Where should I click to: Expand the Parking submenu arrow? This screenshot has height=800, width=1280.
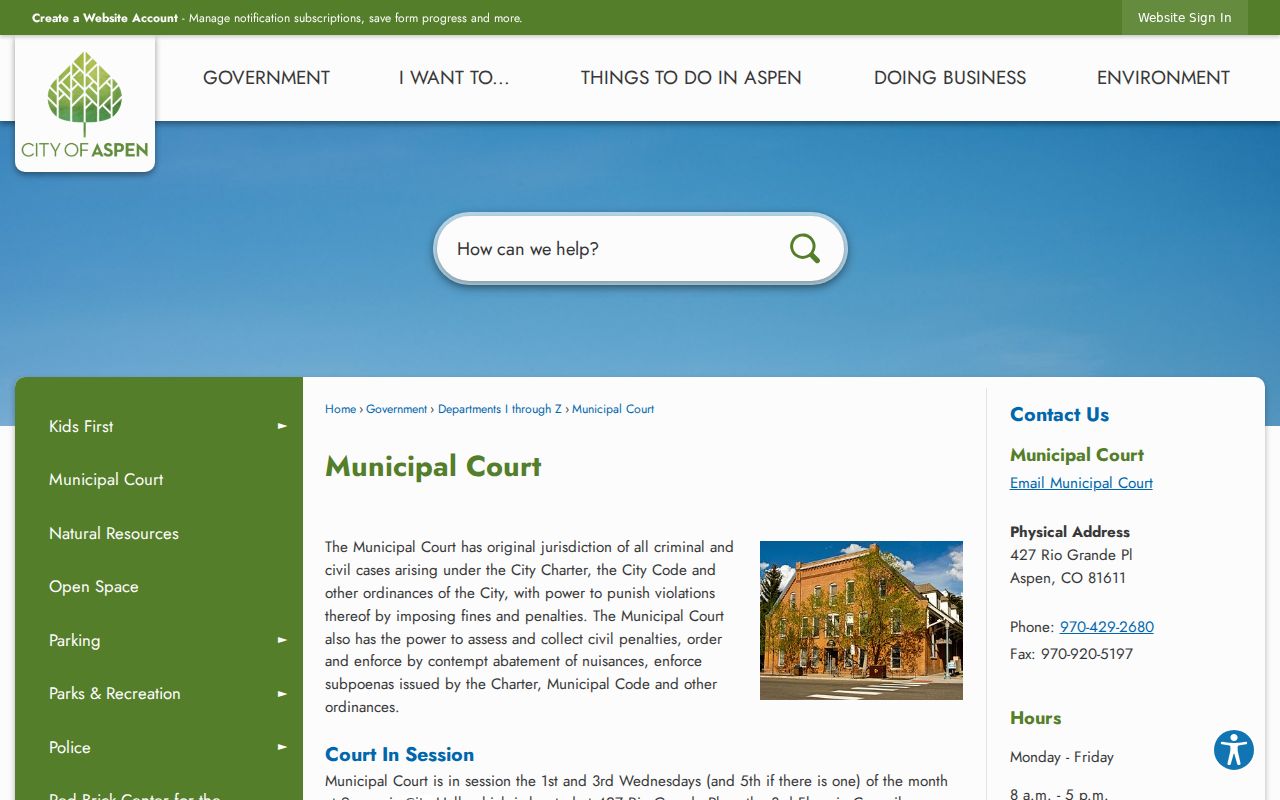coord(282,640)
